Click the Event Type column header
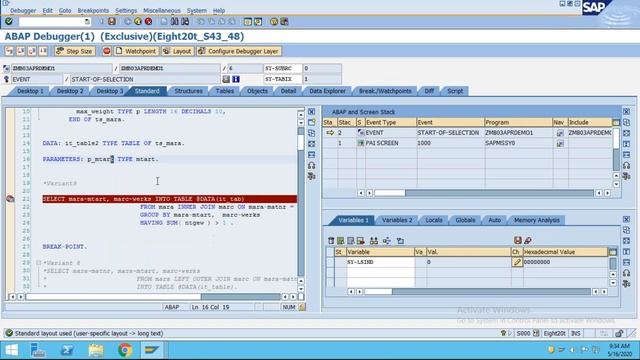 pyautogui.click(x=390, y=122)
